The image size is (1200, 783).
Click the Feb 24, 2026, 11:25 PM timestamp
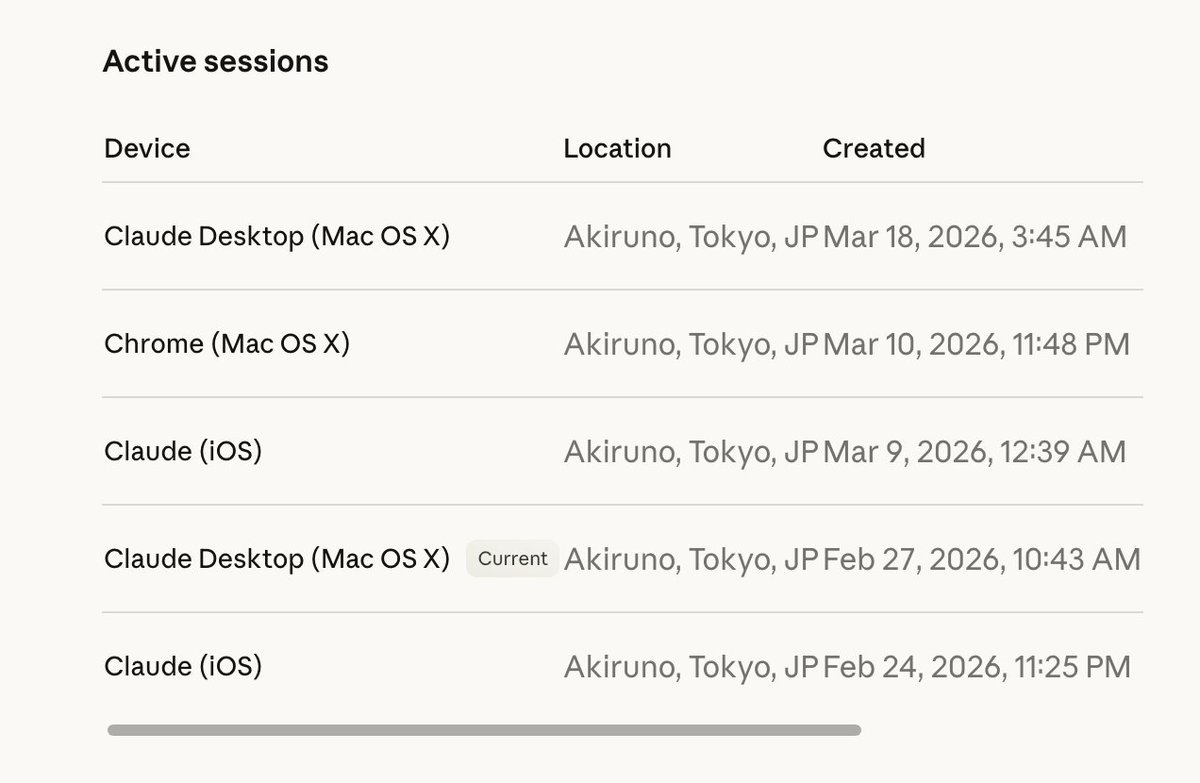click(x=977, y=667)
